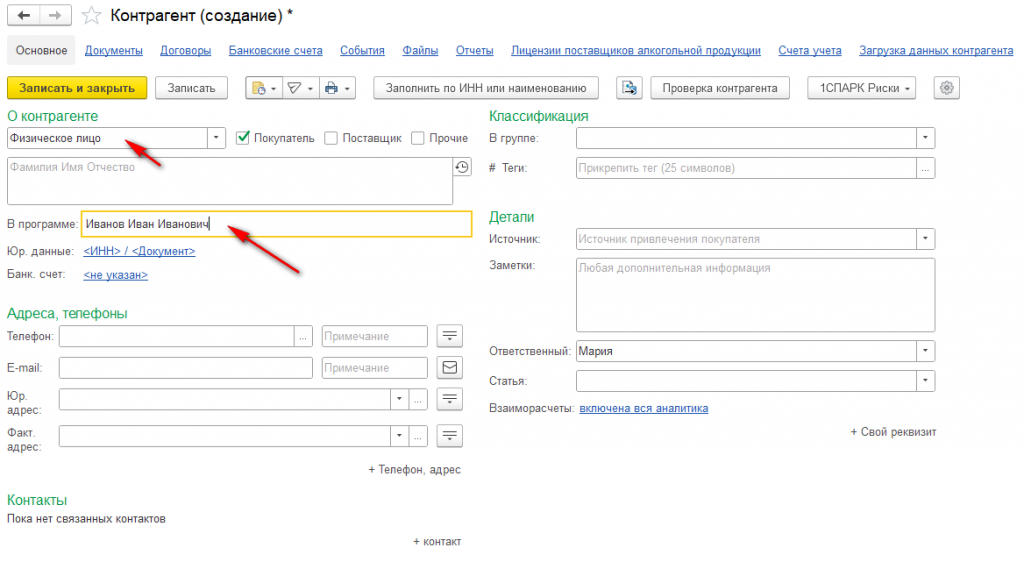The image size is (1024, 569).
Task: Click the Примечание field beside Телефон
Action: (x=375, y=336)
